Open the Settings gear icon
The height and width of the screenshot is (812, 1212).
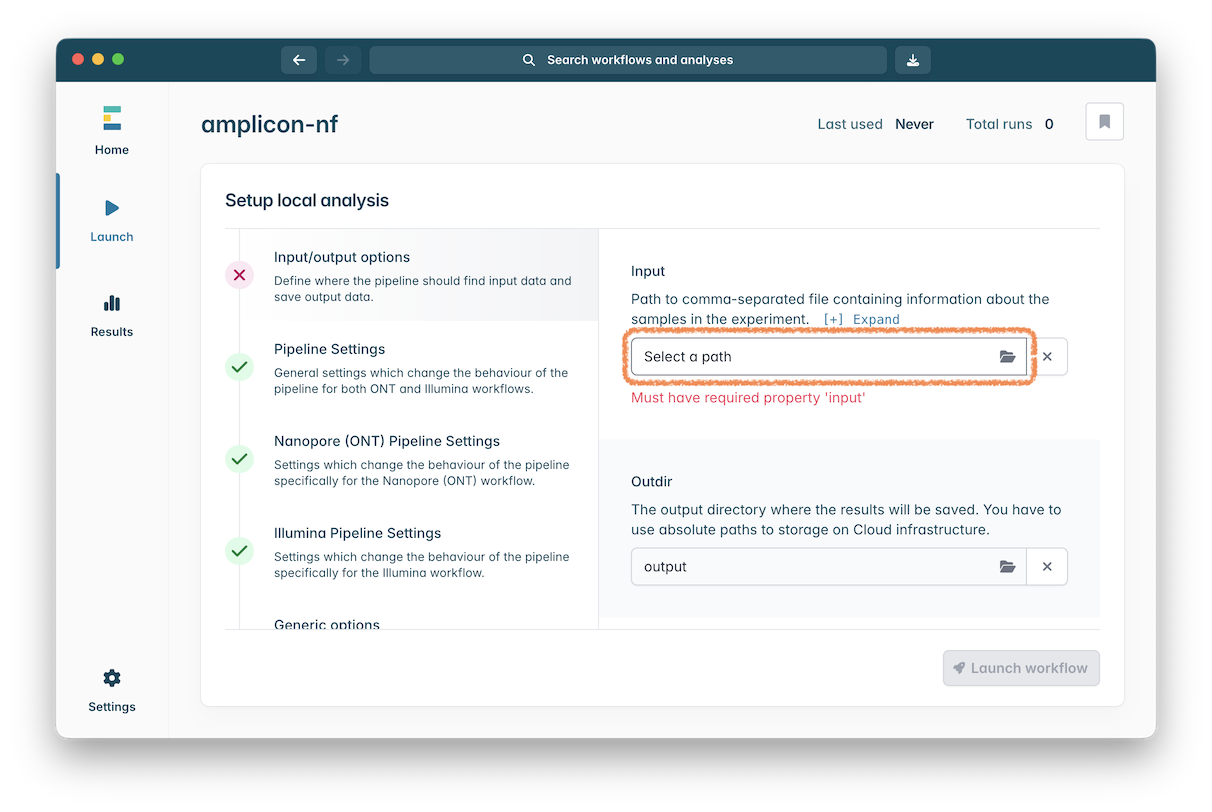point(111,678)
